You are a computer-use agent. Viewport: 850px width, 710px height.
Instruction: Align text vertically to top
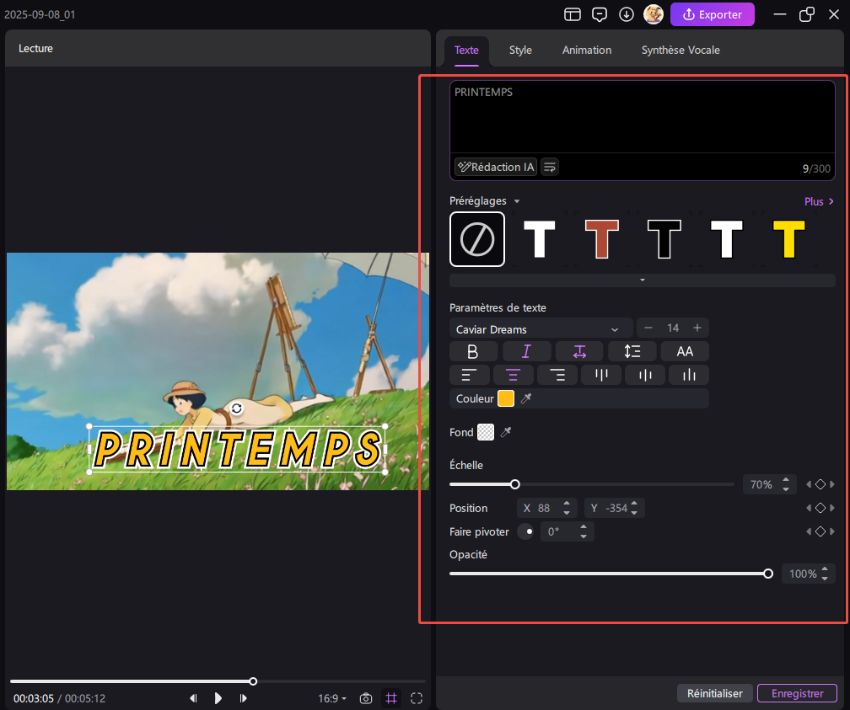pyautogui.click(x=601, y=375)
